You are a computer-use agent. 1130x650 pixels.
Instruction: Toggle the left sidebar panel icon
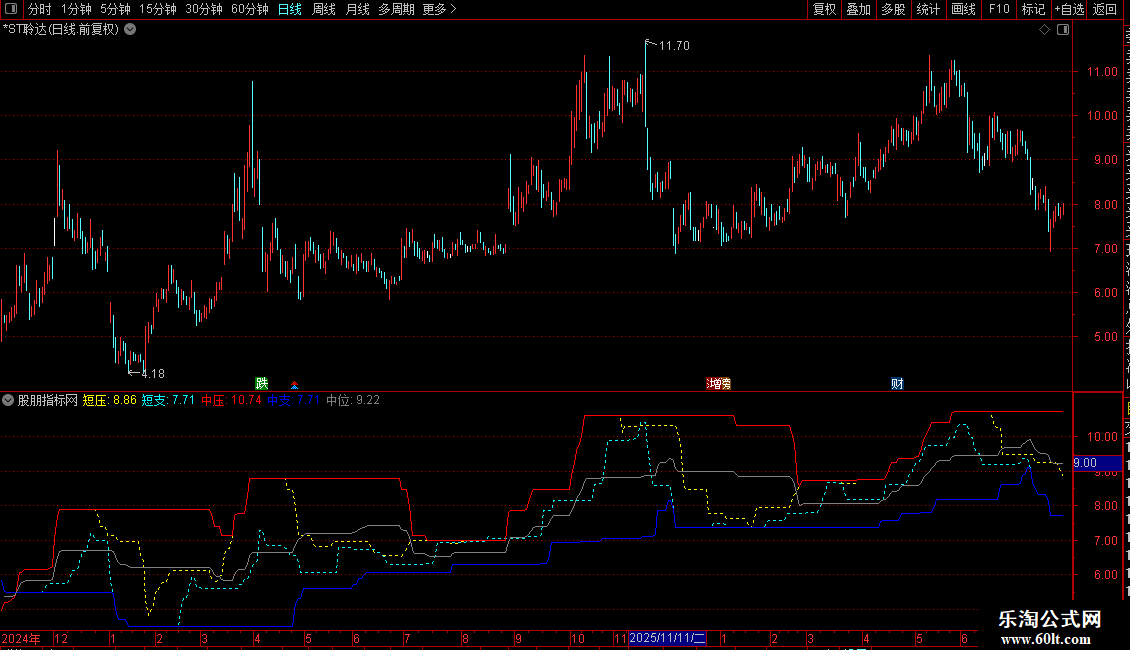coord(11,9)
